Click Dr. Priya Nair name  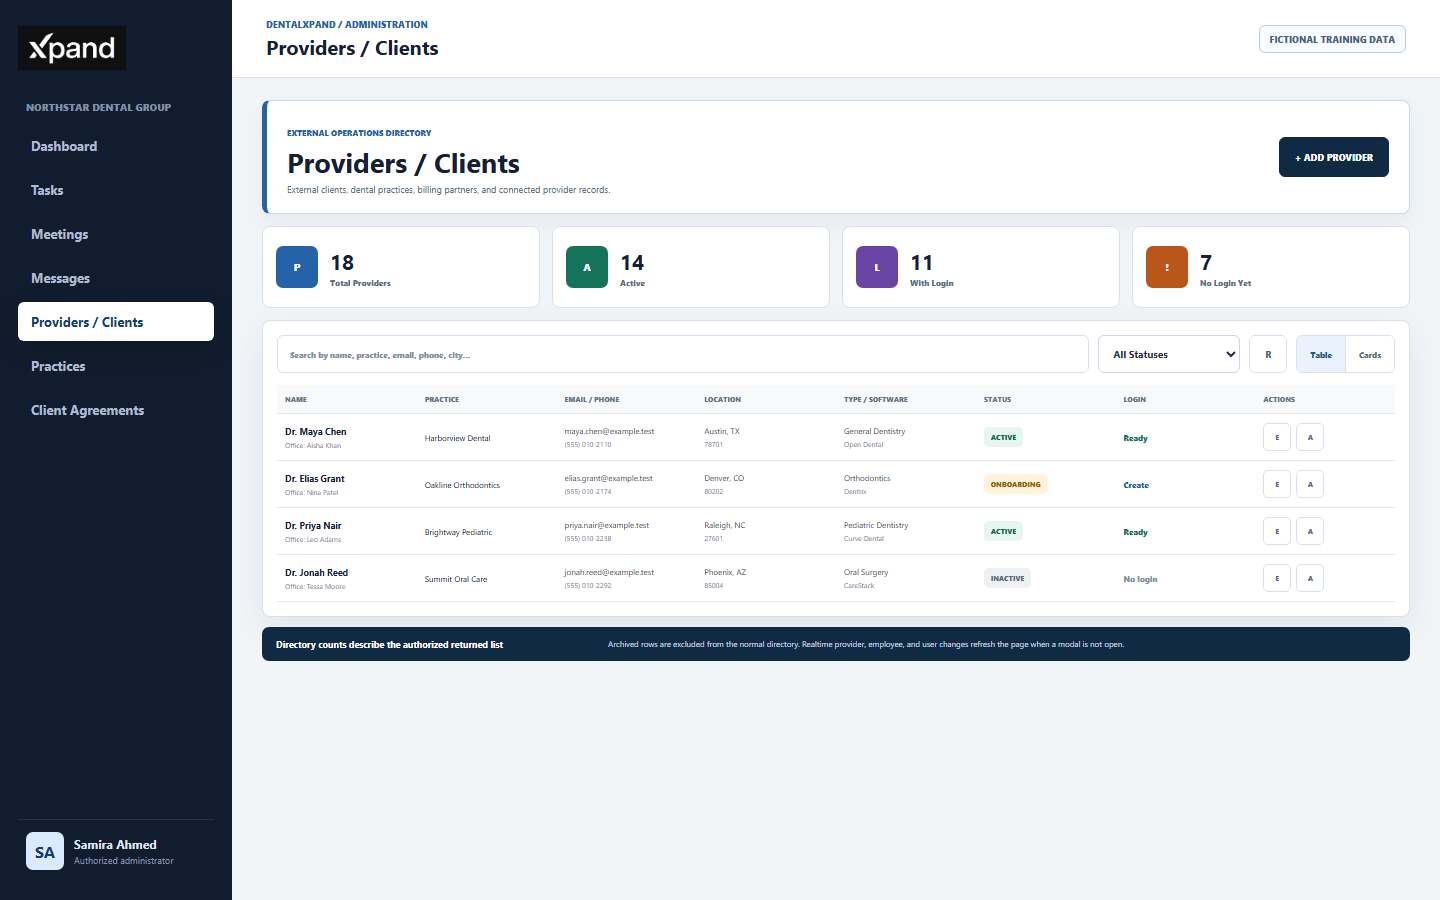313,526
